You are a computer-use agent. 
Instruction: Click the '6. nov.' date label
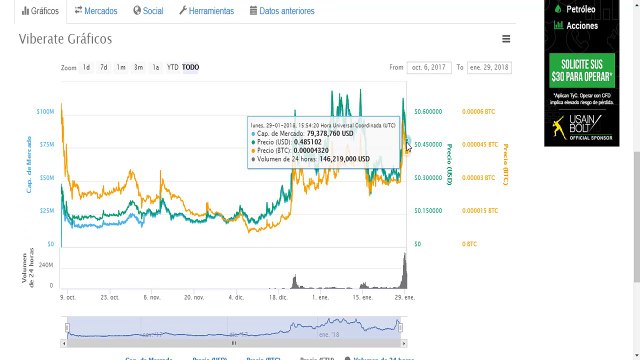coord(152,297)
